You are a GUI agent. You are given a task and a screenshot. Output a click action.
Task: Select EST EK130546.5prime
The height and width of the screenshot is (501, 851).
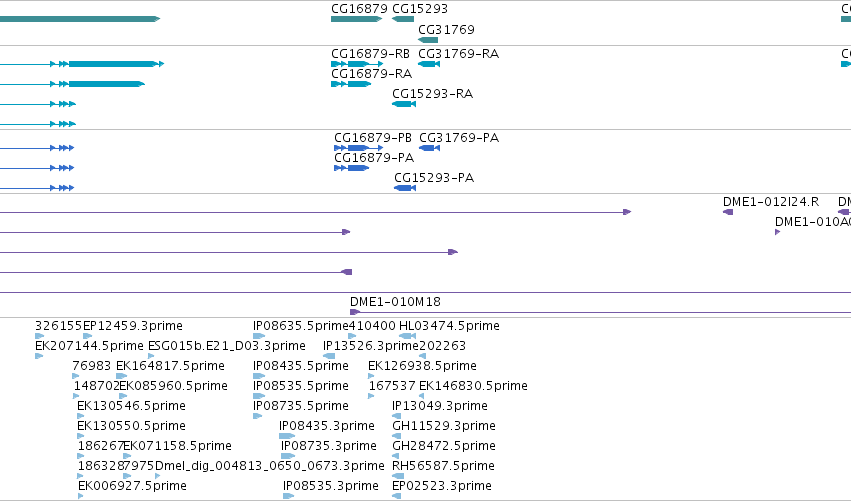80,416
